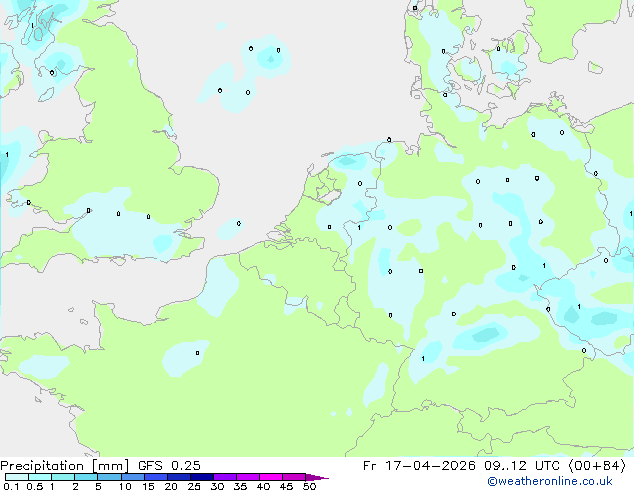Click the legend label '0.5'
Viewport: 634px width, 490px height.
35,486
